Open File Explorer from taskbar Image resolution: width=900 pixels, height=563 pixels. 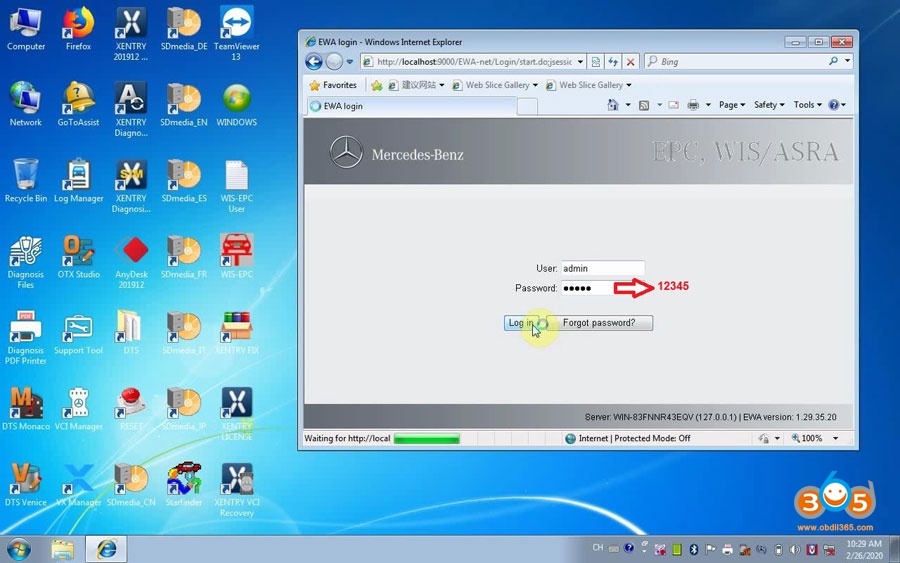click(63, 549)
